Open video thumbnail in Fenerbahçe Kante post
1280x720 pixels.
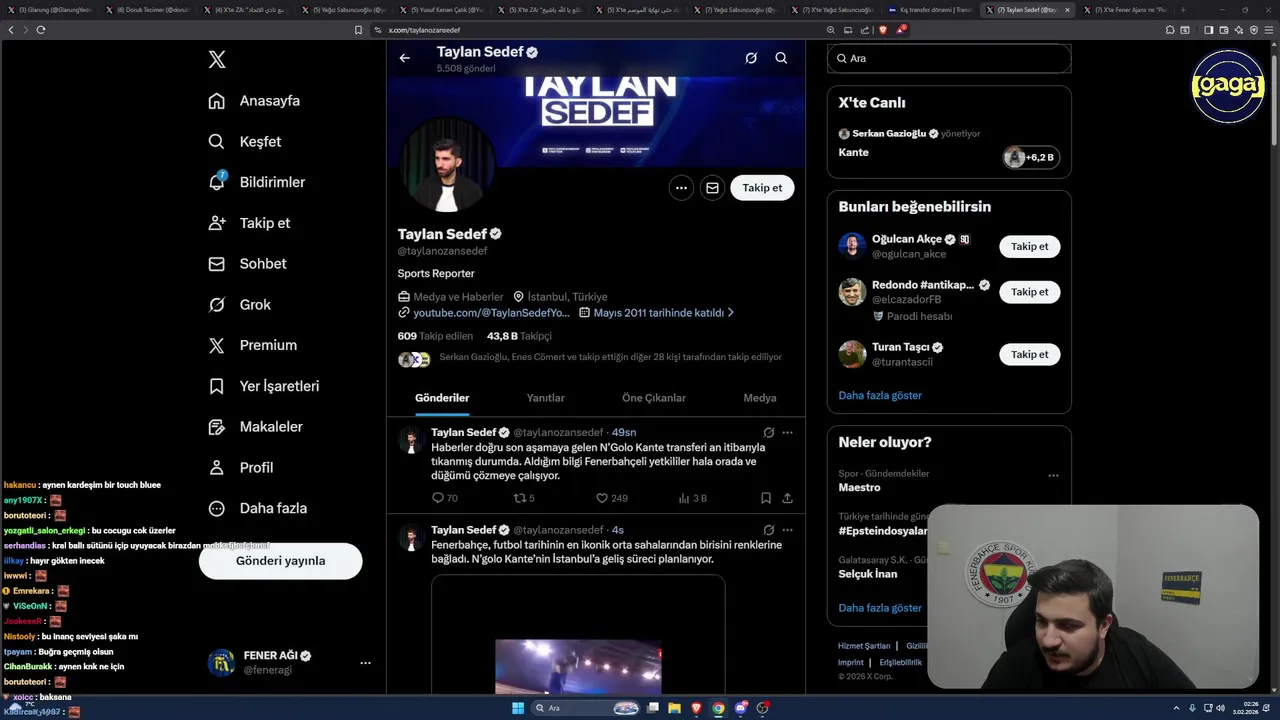click(x=578, y=634)
